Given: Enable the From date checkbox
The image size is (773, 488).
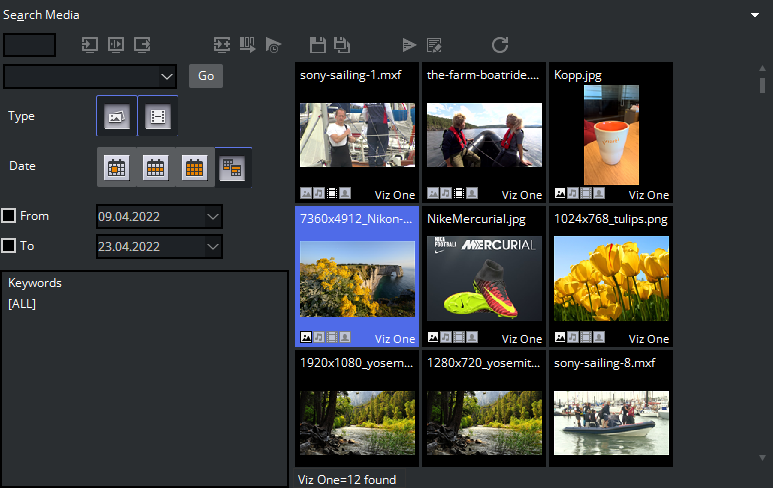Looking at the screenshot, I should pyautogui.click(x=9, y=216).
